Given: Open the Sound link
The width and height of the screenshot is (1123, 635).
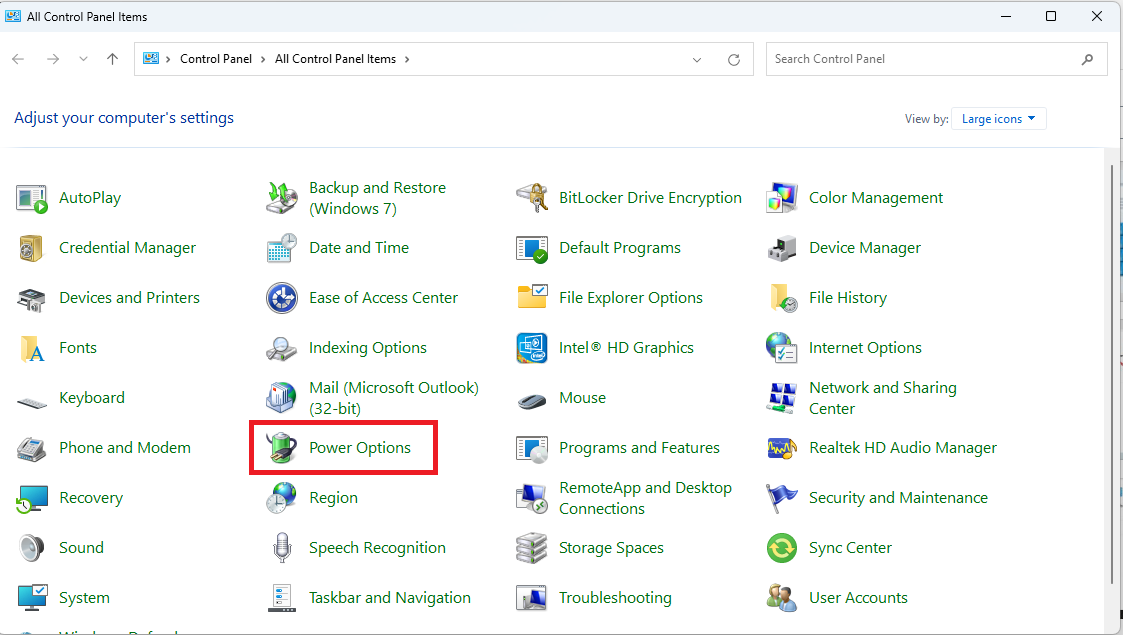Looking at the screenshot, I should click(82, 548).
